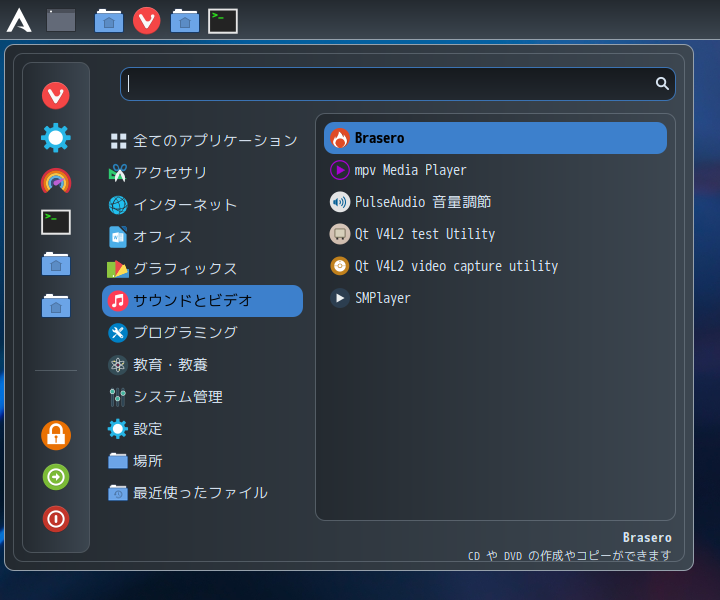Open the first file manager launcher in the top panel
The image size is (720, 600).
coord(109,21)
